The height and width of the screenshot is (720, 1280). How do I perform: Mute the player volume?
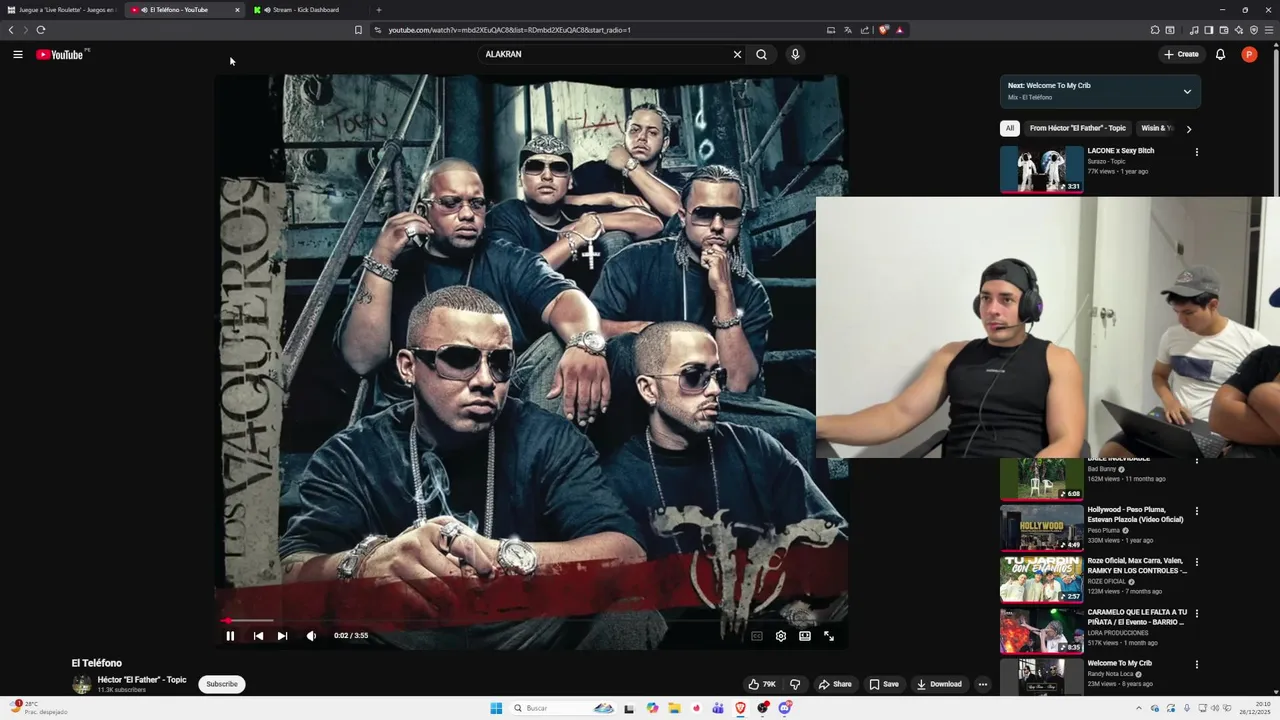[311, 636]
